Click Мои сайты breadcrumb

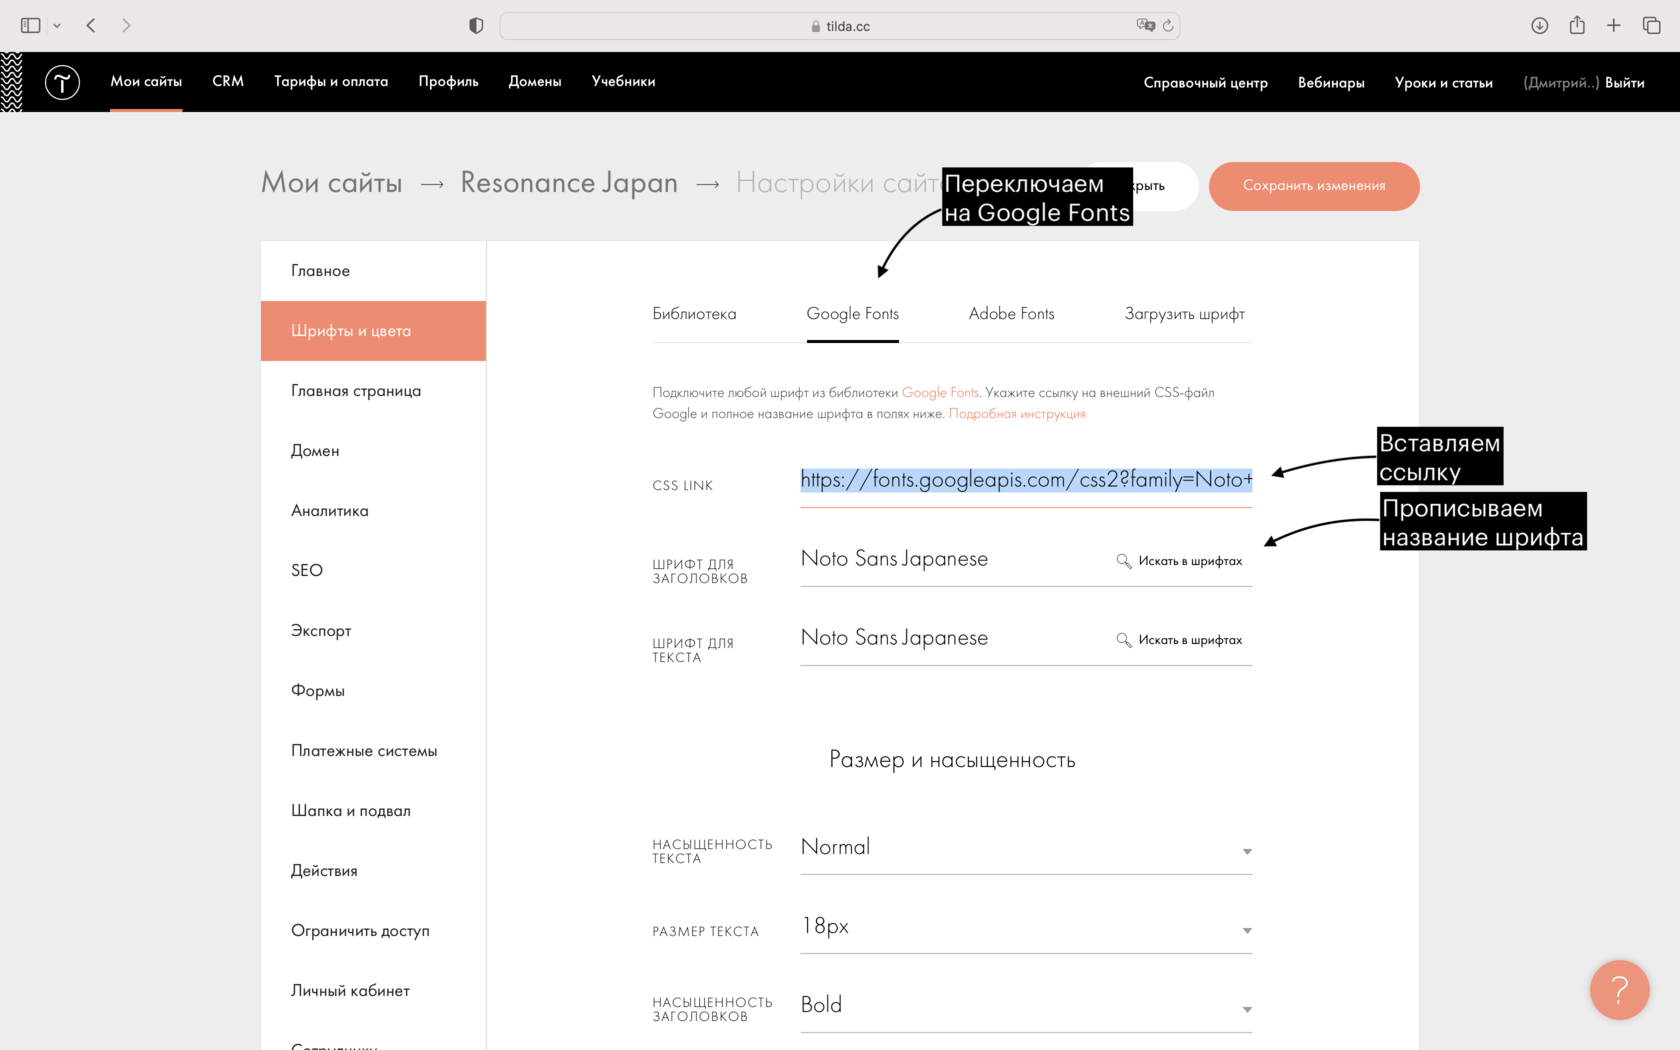click(x=332, y=183)
